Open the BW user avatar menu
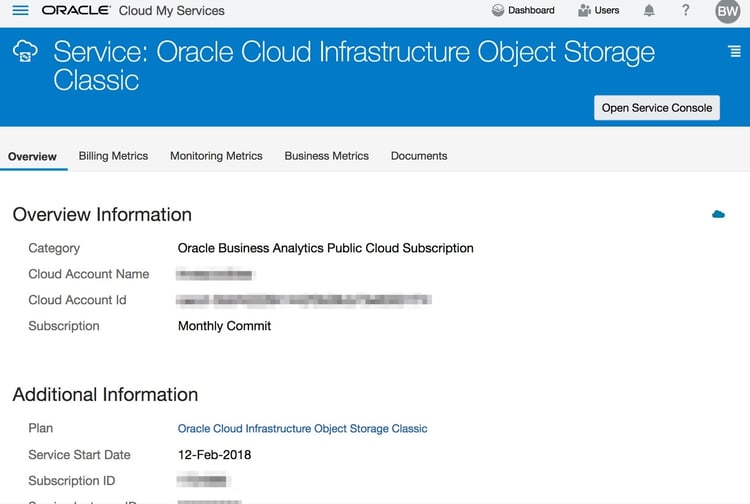 [728, 11]
